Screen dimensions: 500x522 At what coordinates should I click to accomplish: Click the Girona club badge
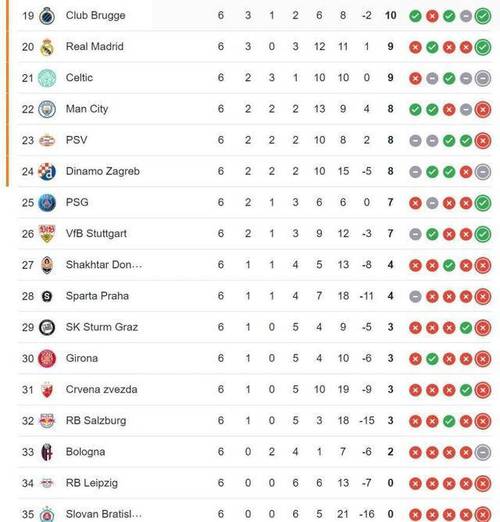[x=47, y=359]
